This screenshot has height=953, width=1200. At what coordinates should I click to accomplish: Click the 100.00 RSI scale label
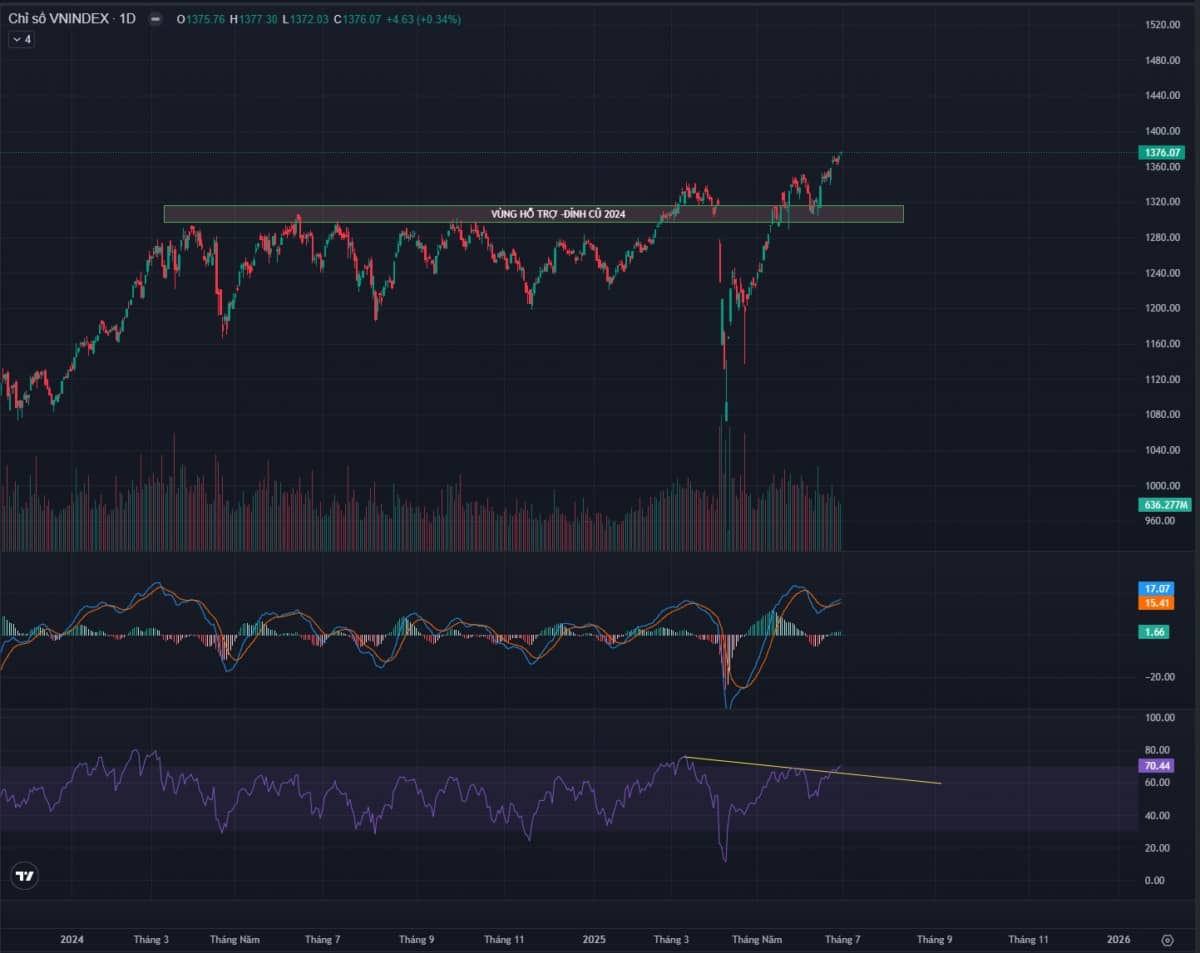[x=1160, y=718]
